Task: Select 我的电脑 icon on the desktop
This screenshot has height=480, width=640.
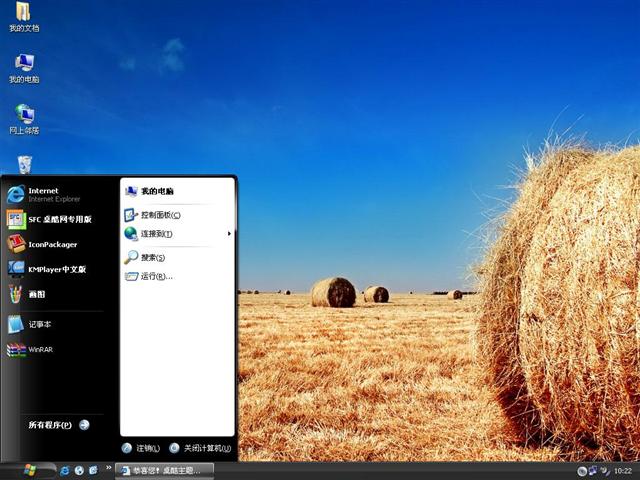Action: click(24, 69)
